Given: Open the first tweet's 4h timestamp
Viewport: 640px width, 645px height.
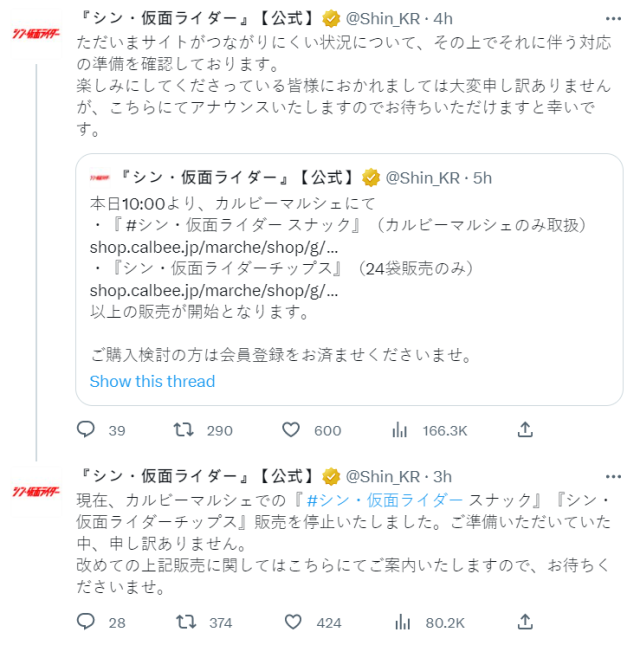Looking at the screenshot, I should [441, 18].
